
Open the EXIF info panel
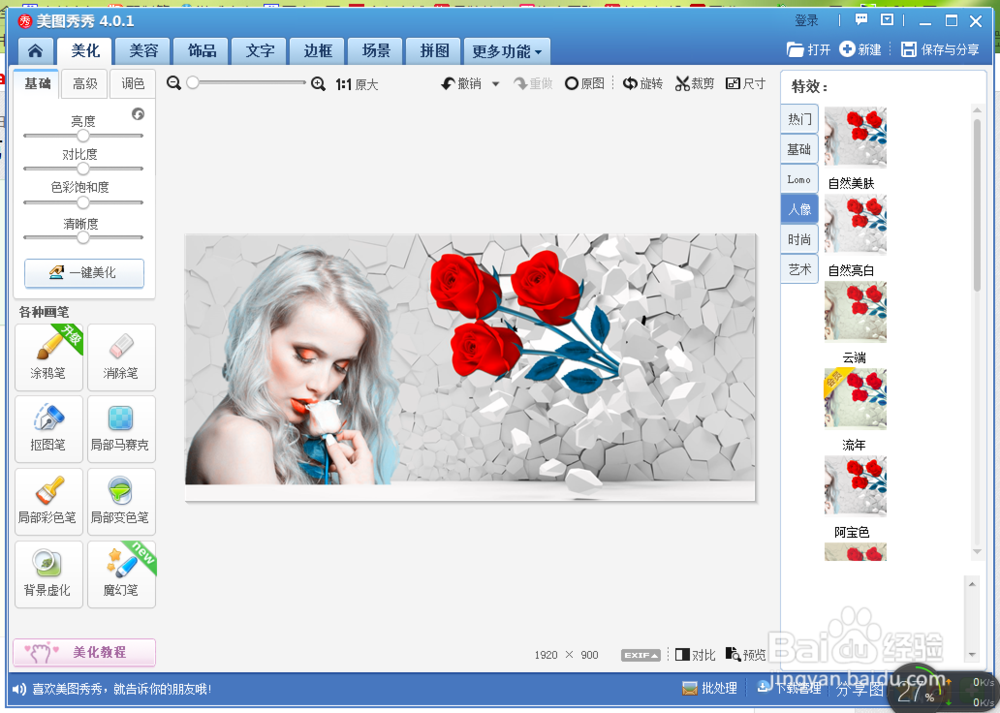(641, 655)
